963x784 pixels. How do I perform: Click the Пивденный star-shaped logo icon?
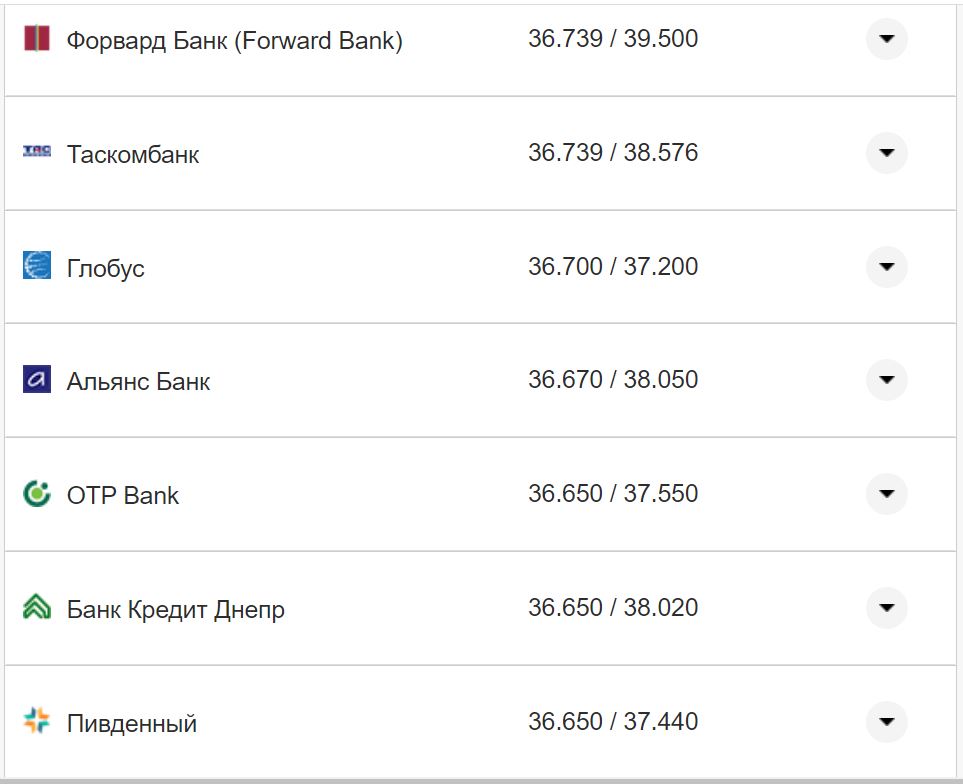coord(36,721)
